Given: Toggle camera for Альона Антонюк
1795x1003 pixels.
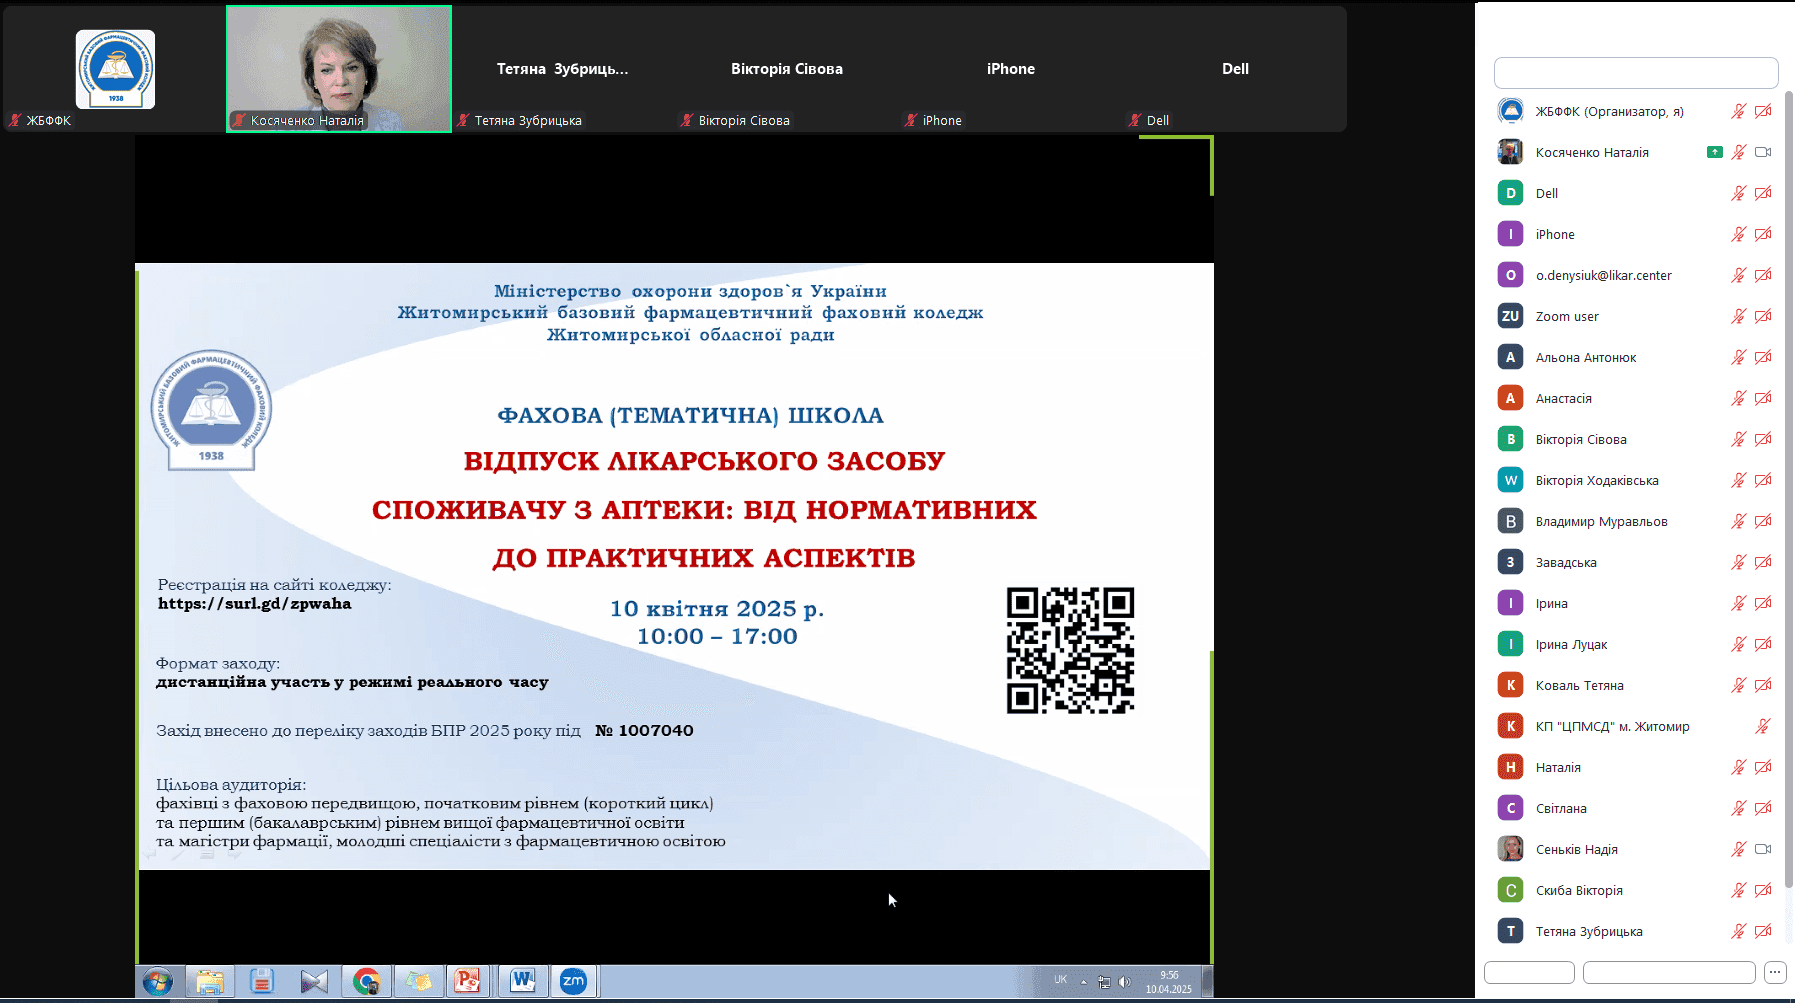Looking at the screenshot, I should pos(1763,357).
